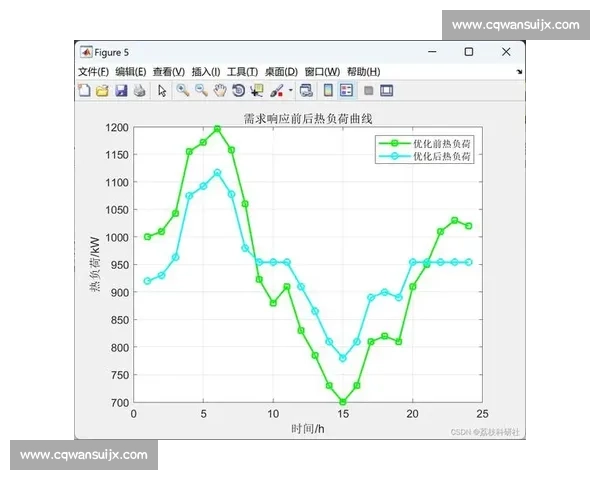Click the green peak marker at hour 6
Screen dimensions: 600x480
[217, 129]
